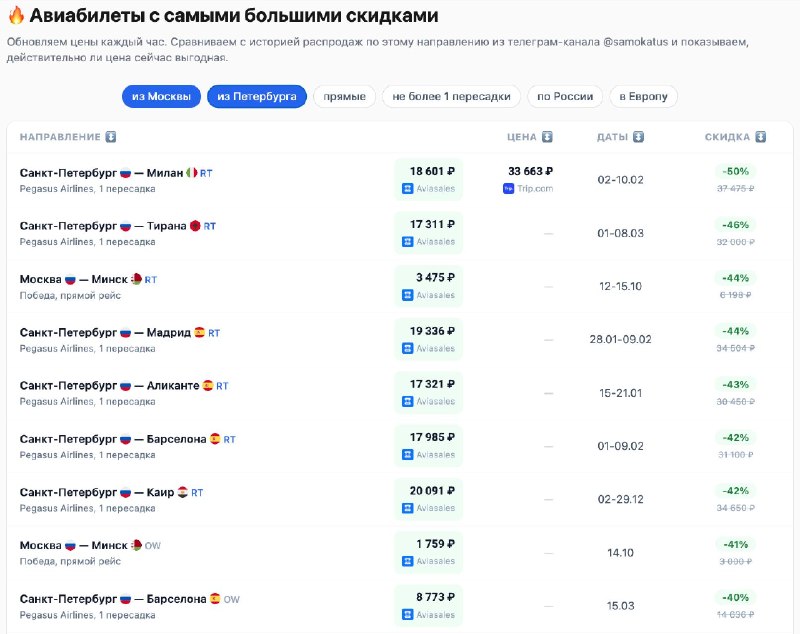Open Saint Petersburg — Alicante route

(x=124, y=386)
